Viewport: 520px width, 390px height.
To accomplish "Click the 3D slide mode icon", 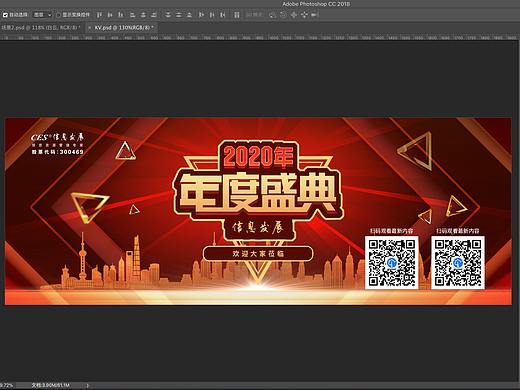I will [304, 15].
